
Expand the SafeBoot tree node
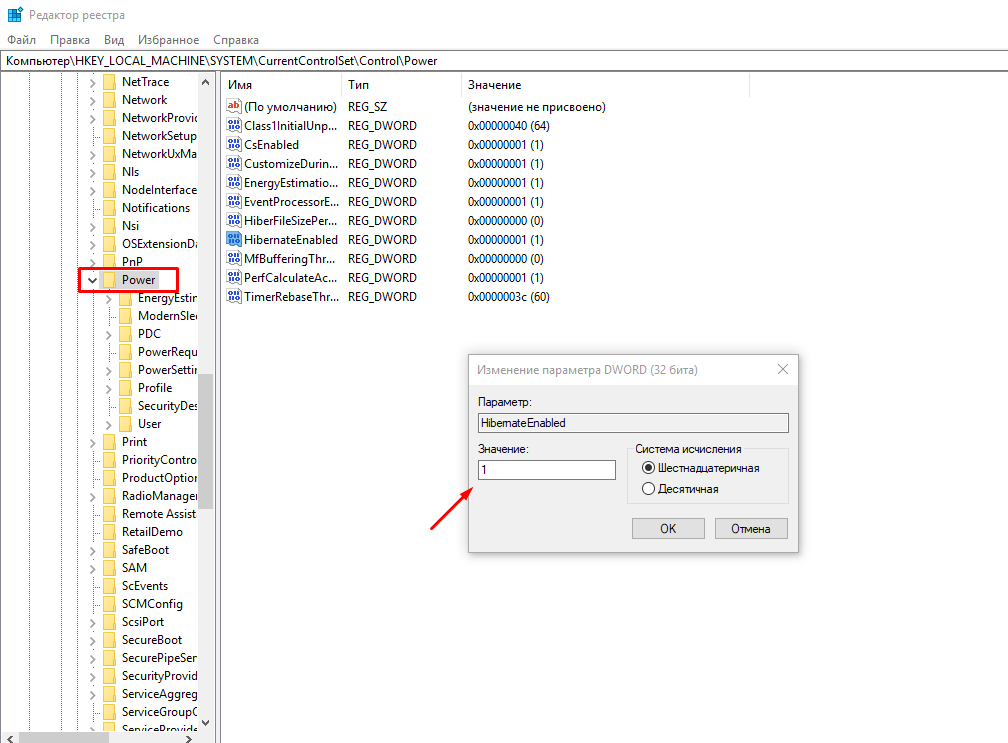point(93,550)
